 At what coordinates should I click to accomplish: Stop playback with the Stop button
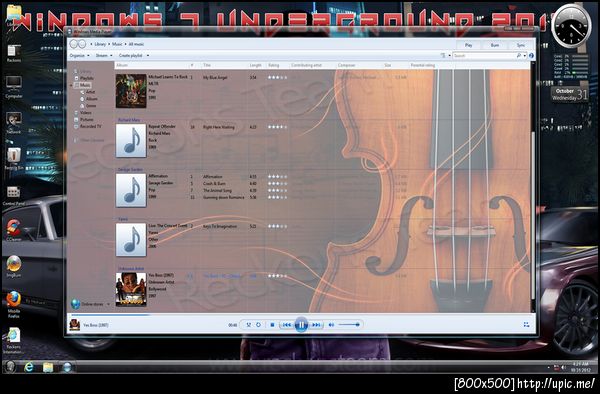point(272,325)
